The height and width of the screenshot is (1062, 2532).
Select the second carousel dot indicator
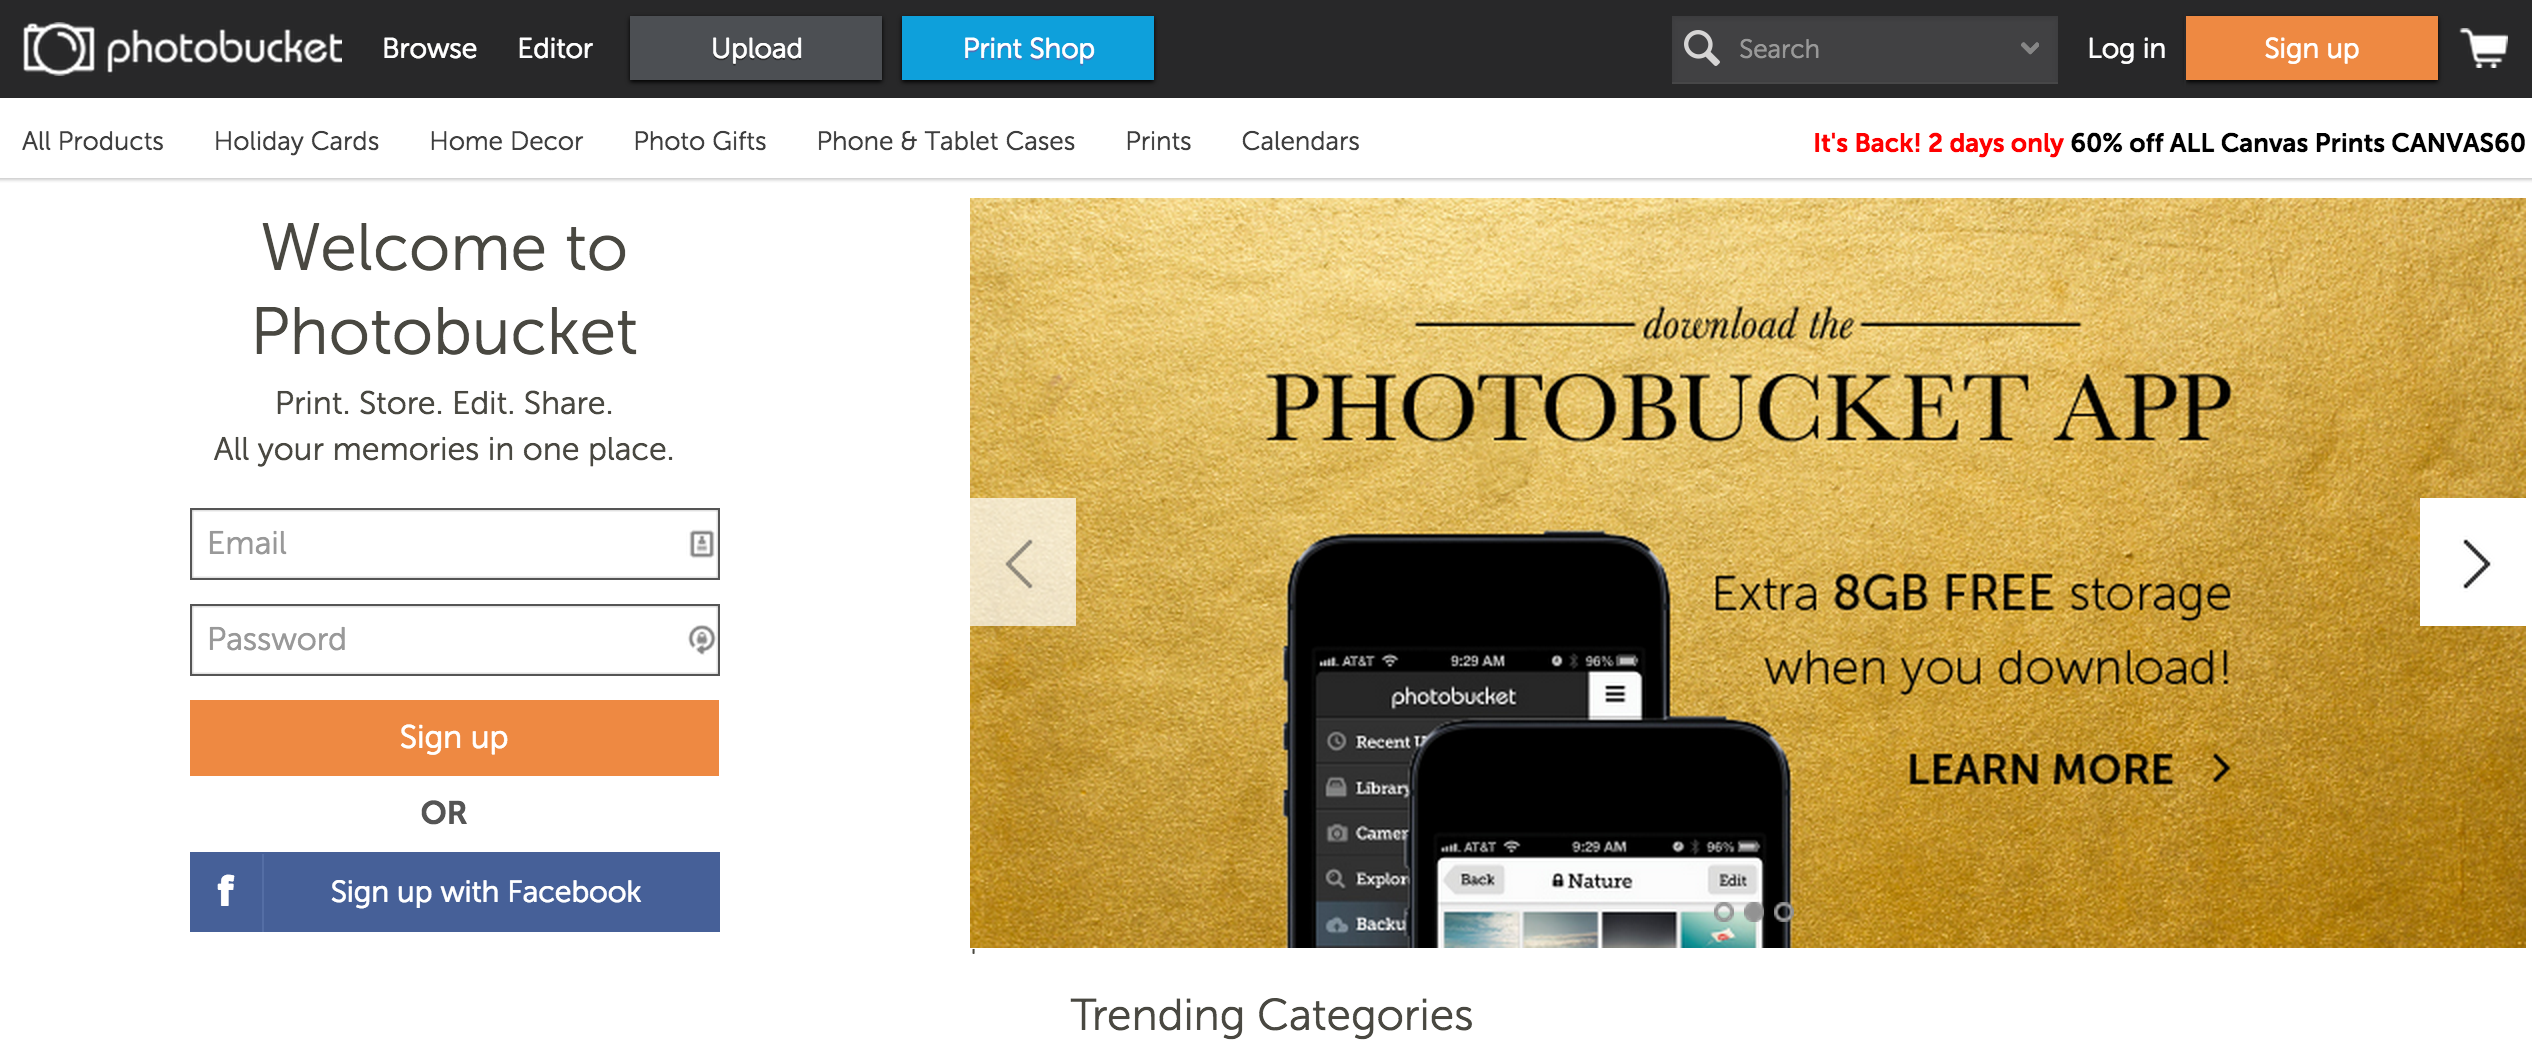click(x=1753, y=912)
